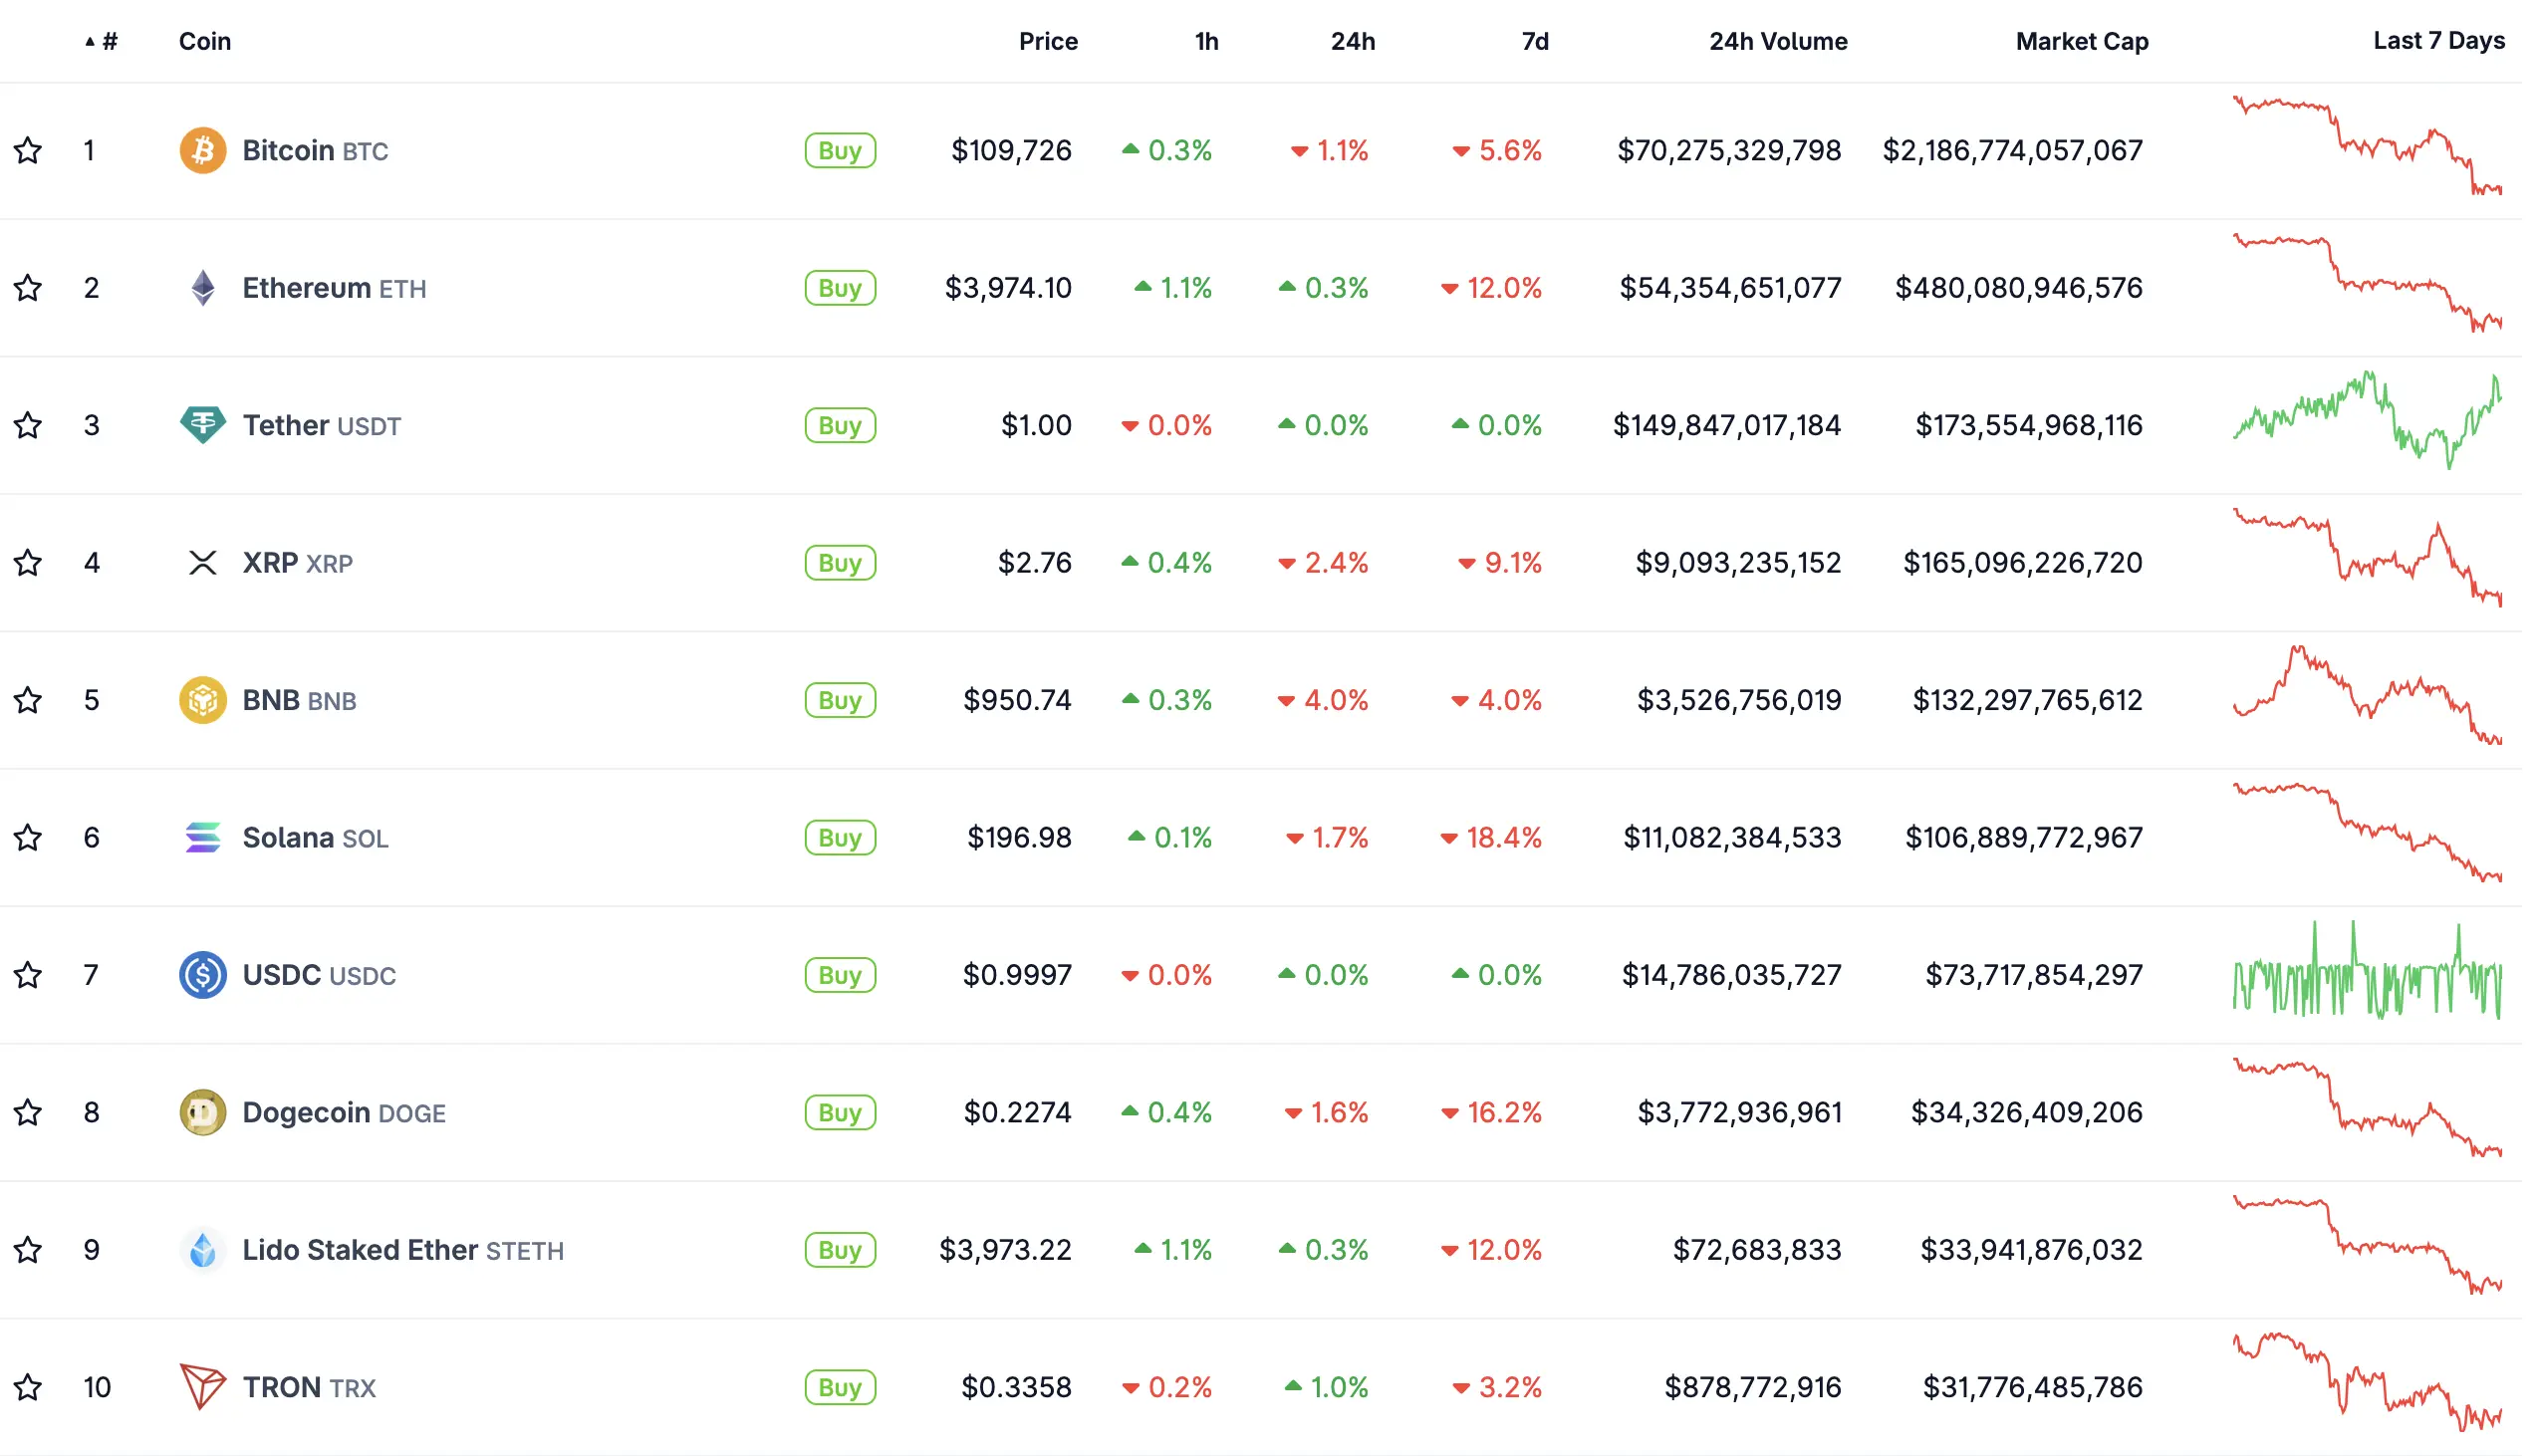Star Lido Staked Ether as favorite
Screen dimensions: 2538x1456
pyautogui.click(x=28, y=1250)
